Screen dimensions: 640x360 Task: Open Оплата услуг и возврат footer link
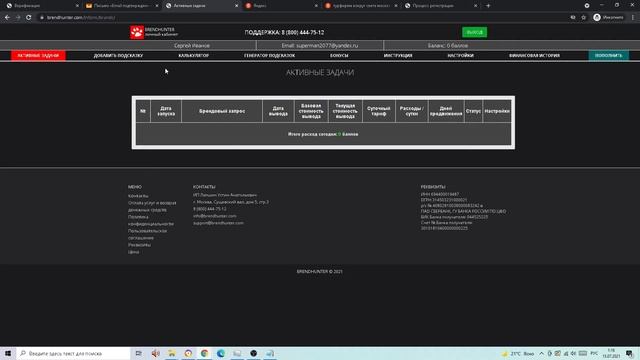(152, 206)
